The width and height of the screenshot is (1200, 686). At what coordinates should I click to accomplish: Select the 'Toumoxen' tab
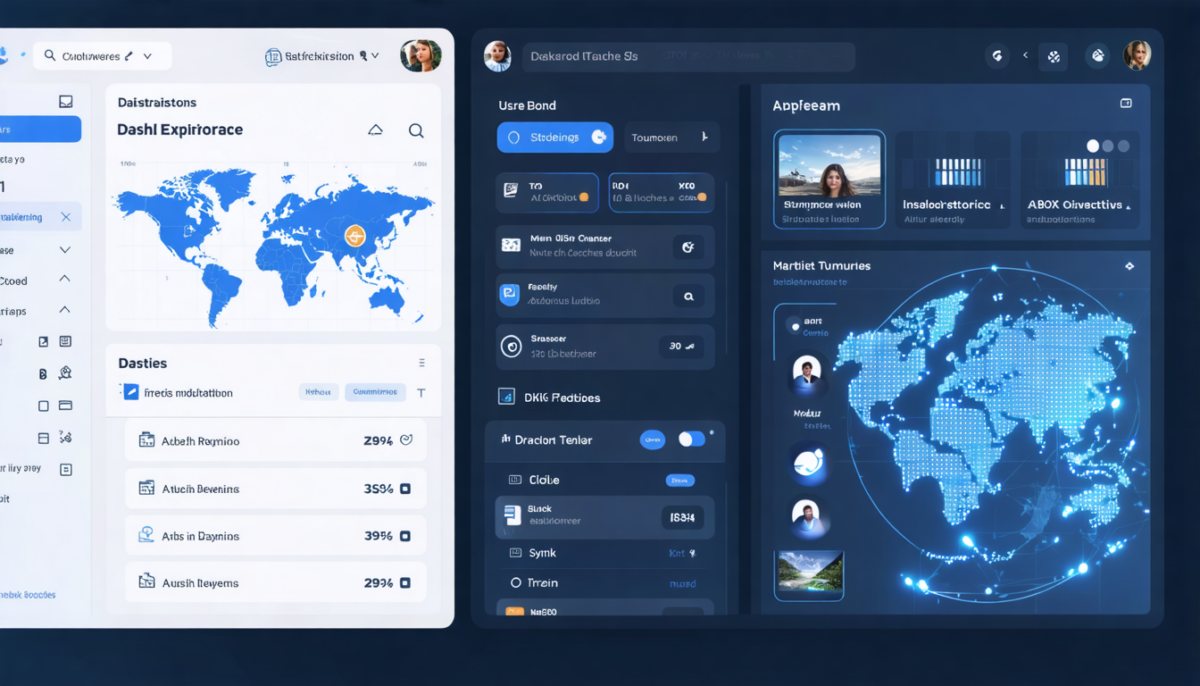click(672, 137)
